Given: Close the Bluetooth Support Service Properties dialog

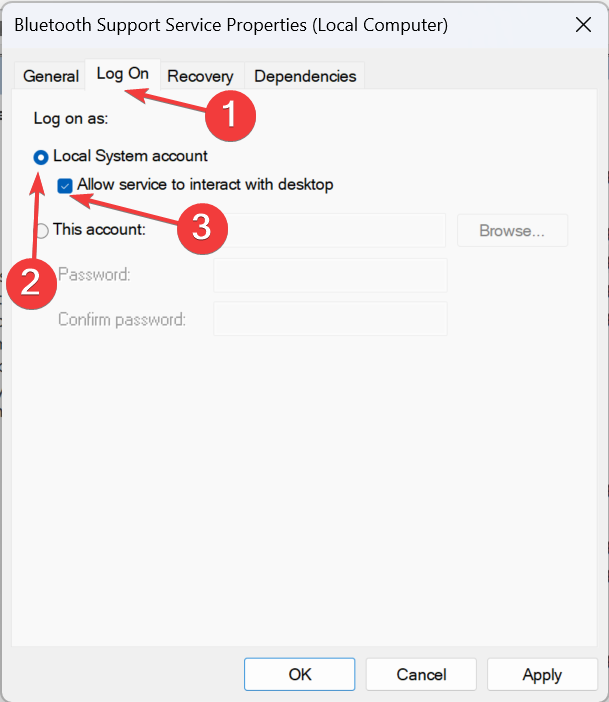Looking at the screenshot, I should [583, 25].
